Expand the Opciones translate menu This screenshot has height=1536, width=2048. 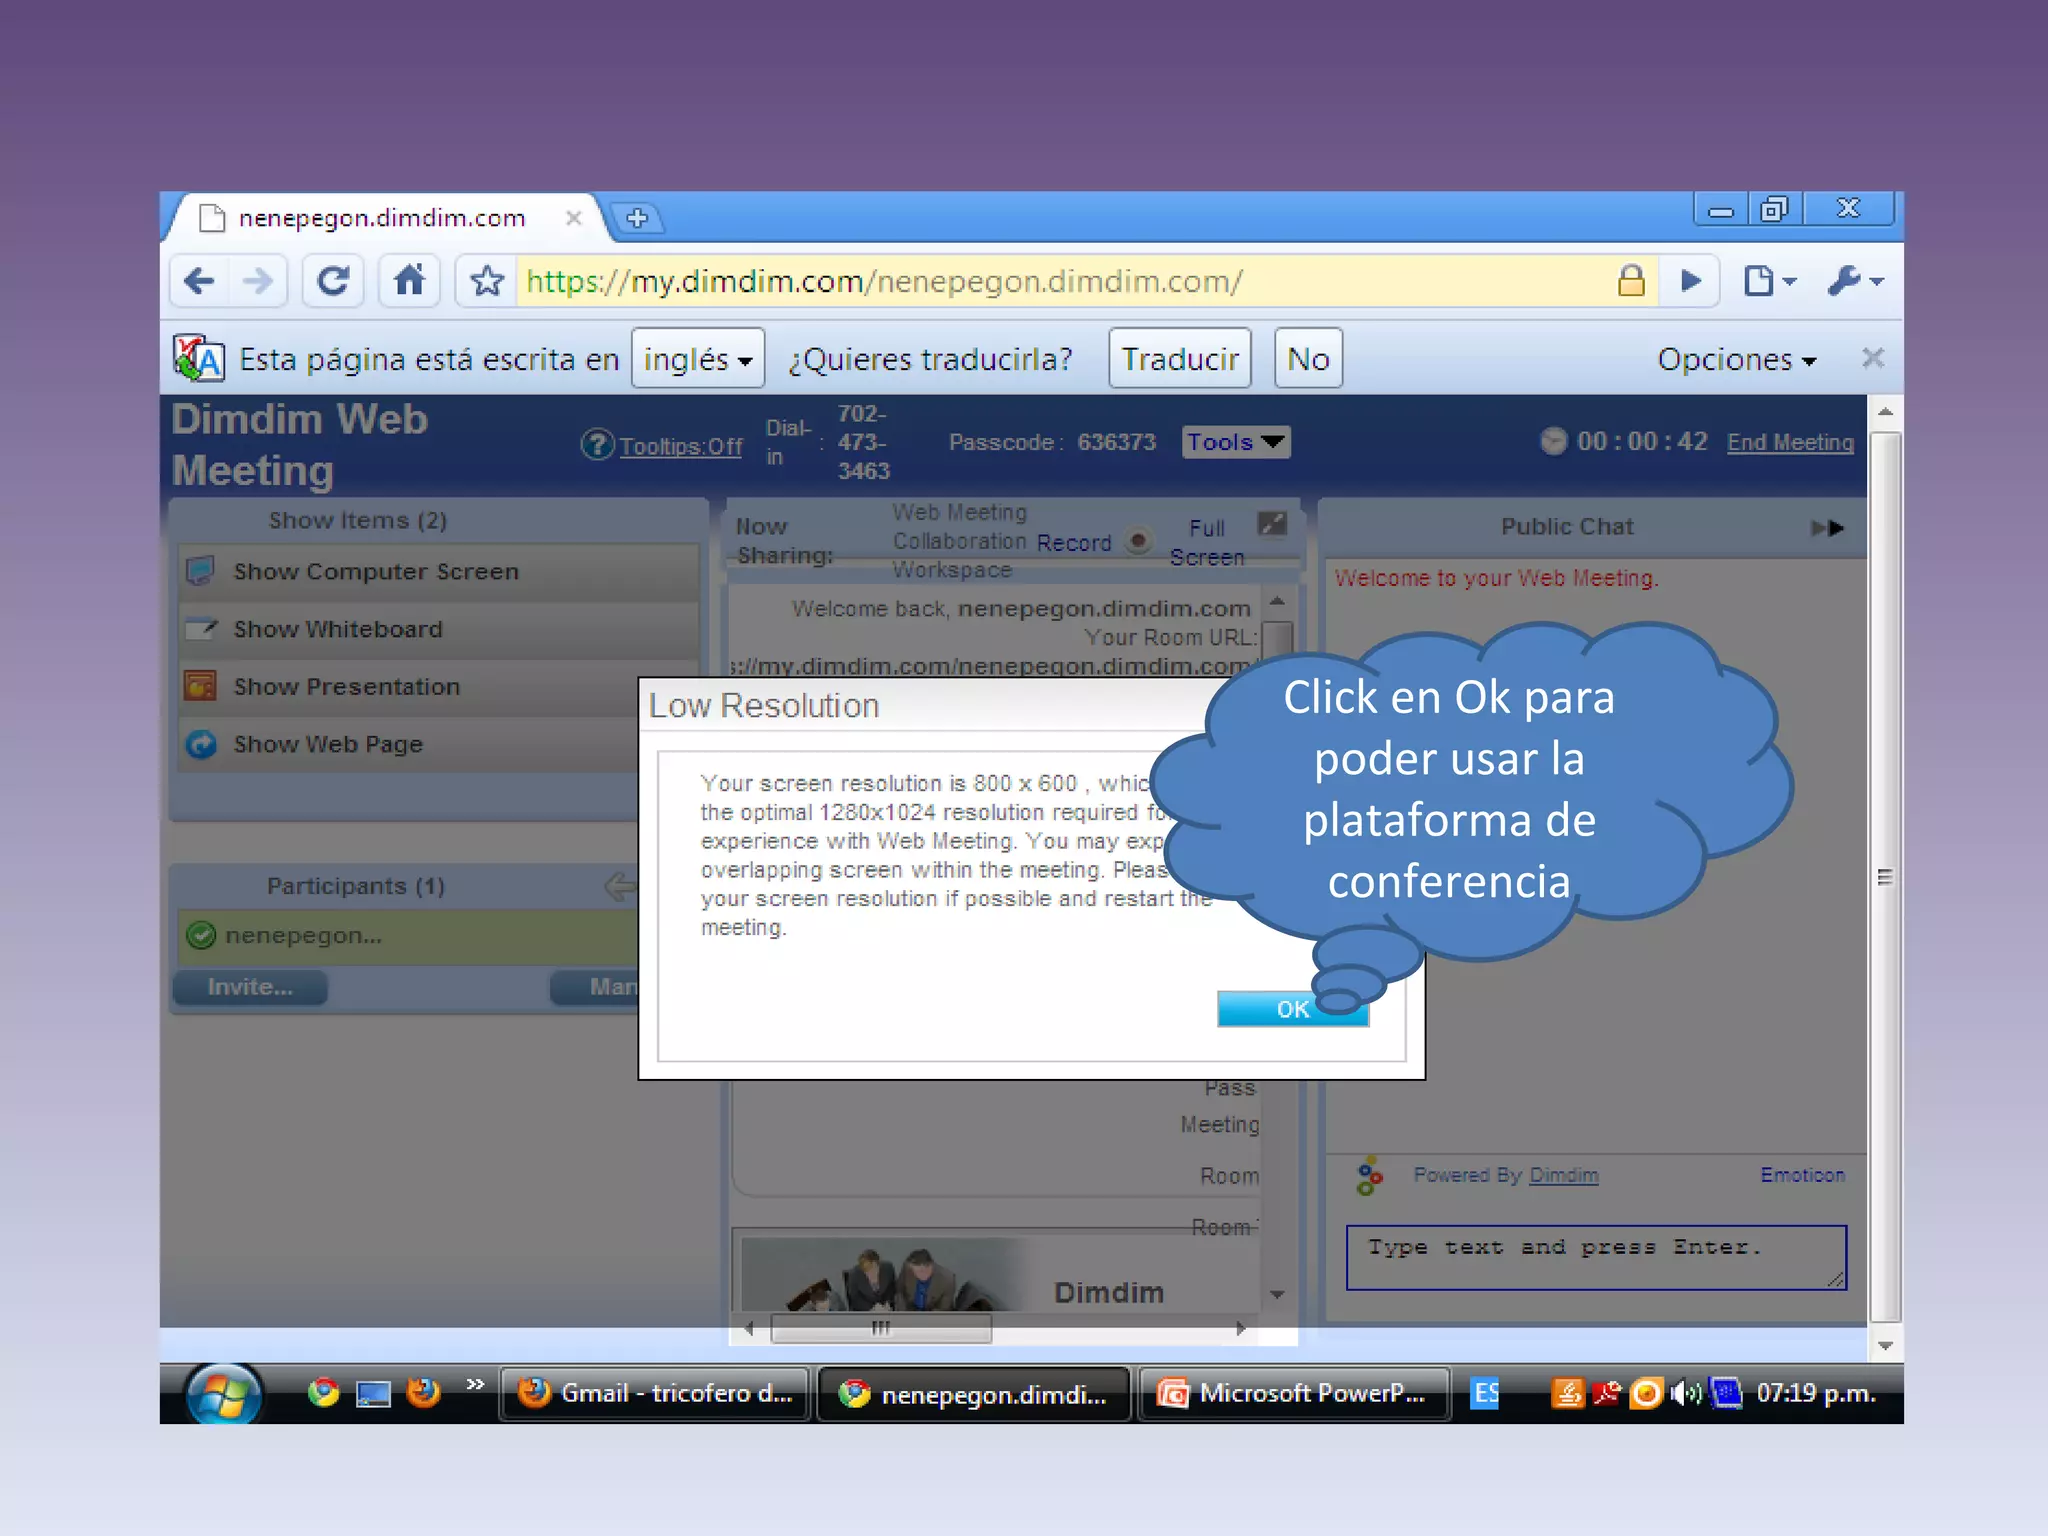(1737, 359)
